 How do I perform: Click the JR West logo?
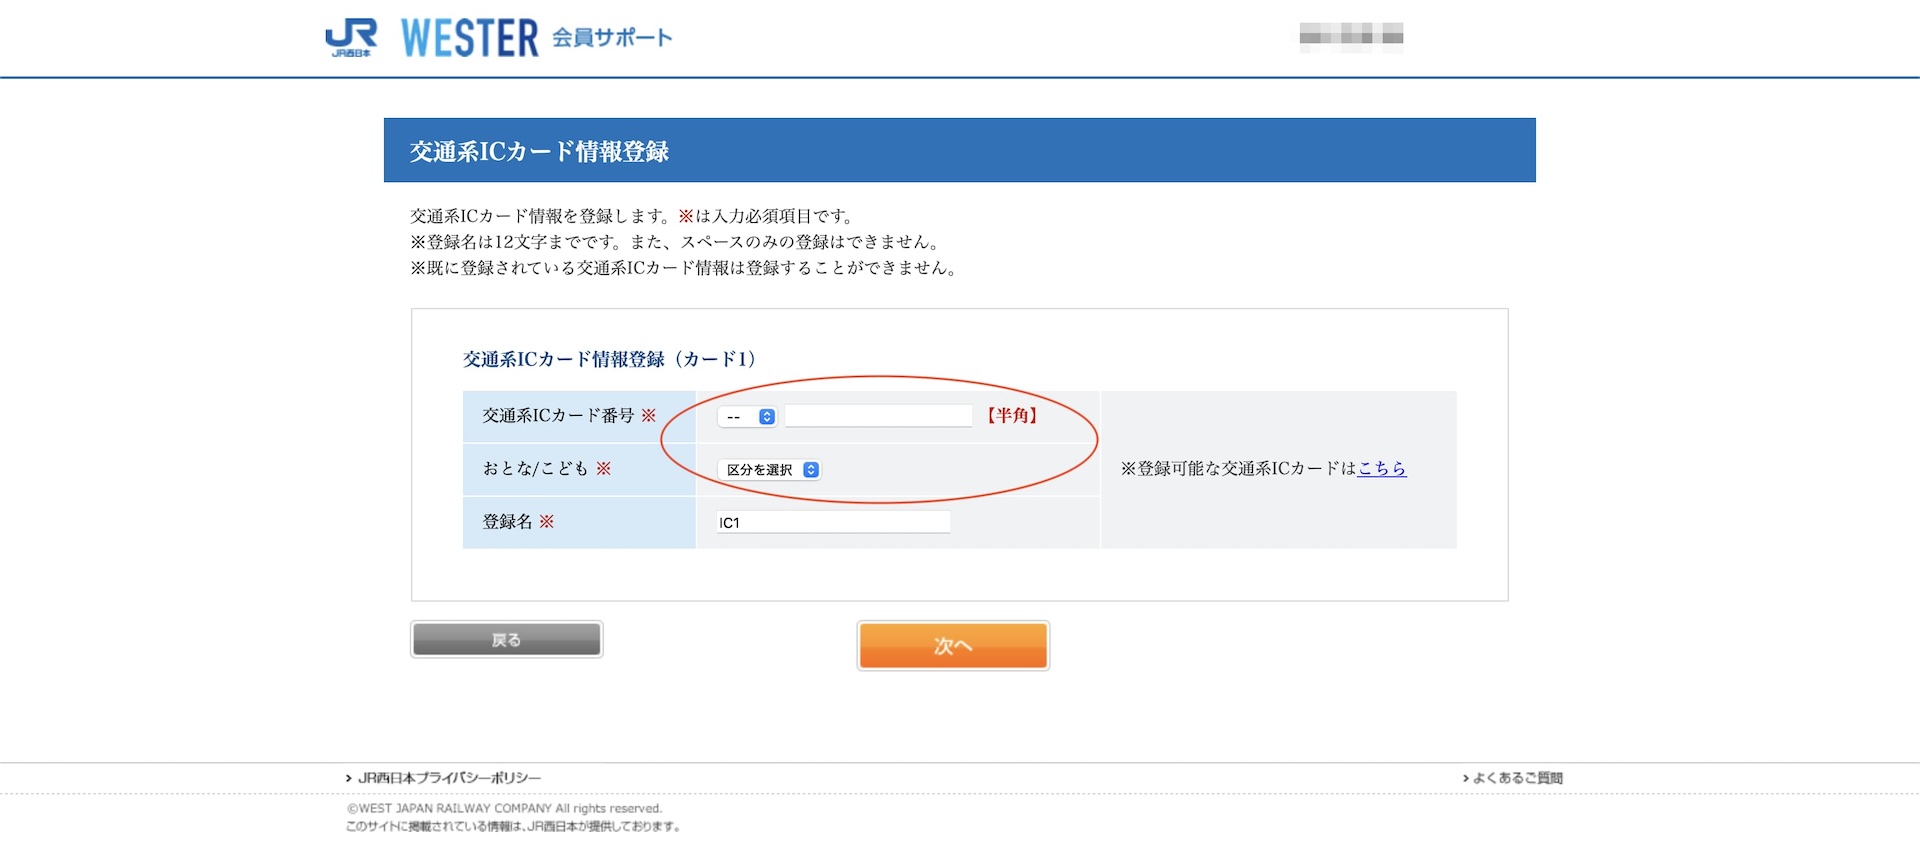click(351, 38)
